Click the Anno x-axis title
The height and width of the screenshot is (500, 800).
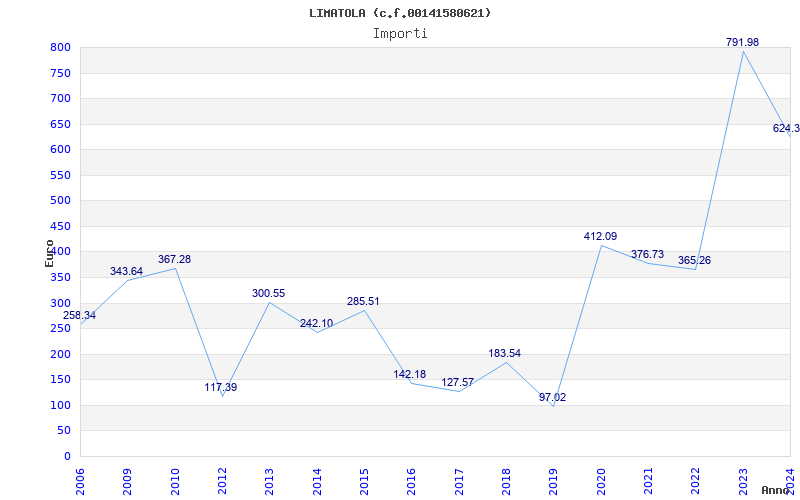coord(776,490)
